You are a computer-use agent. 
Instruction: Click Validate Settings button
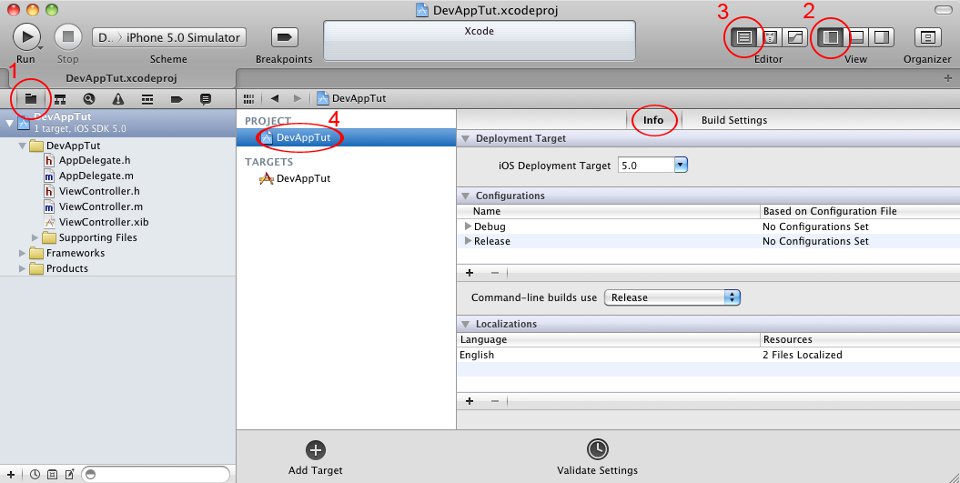(x=597, y=458)
